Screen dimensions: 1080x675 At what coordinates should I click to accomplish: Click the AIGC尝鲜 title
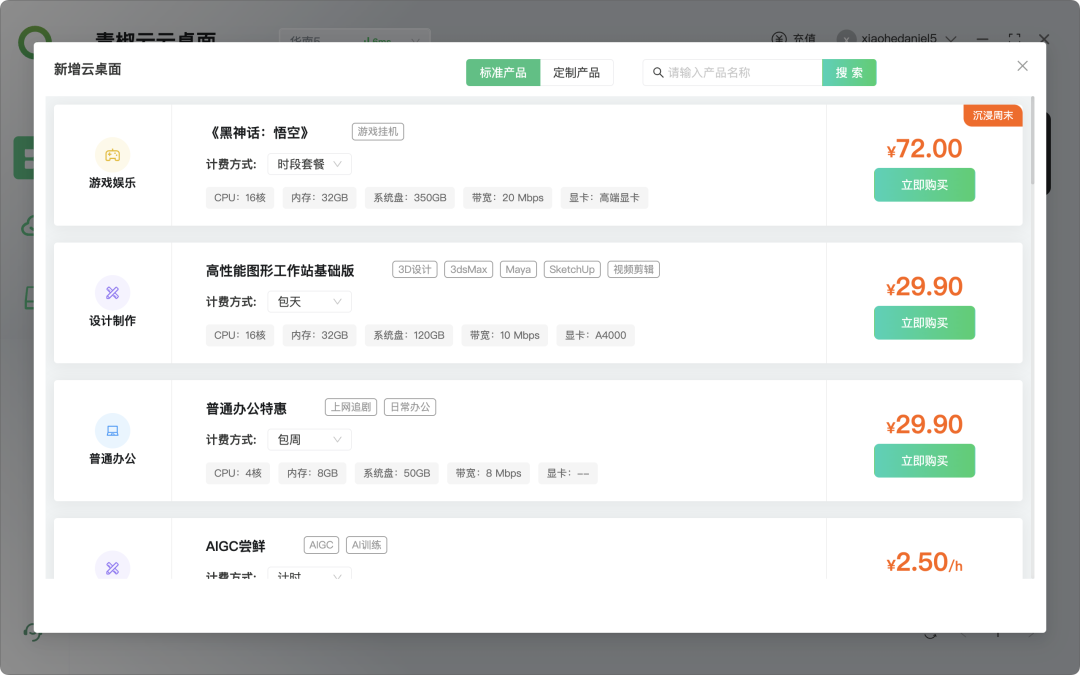pos(236,546)
